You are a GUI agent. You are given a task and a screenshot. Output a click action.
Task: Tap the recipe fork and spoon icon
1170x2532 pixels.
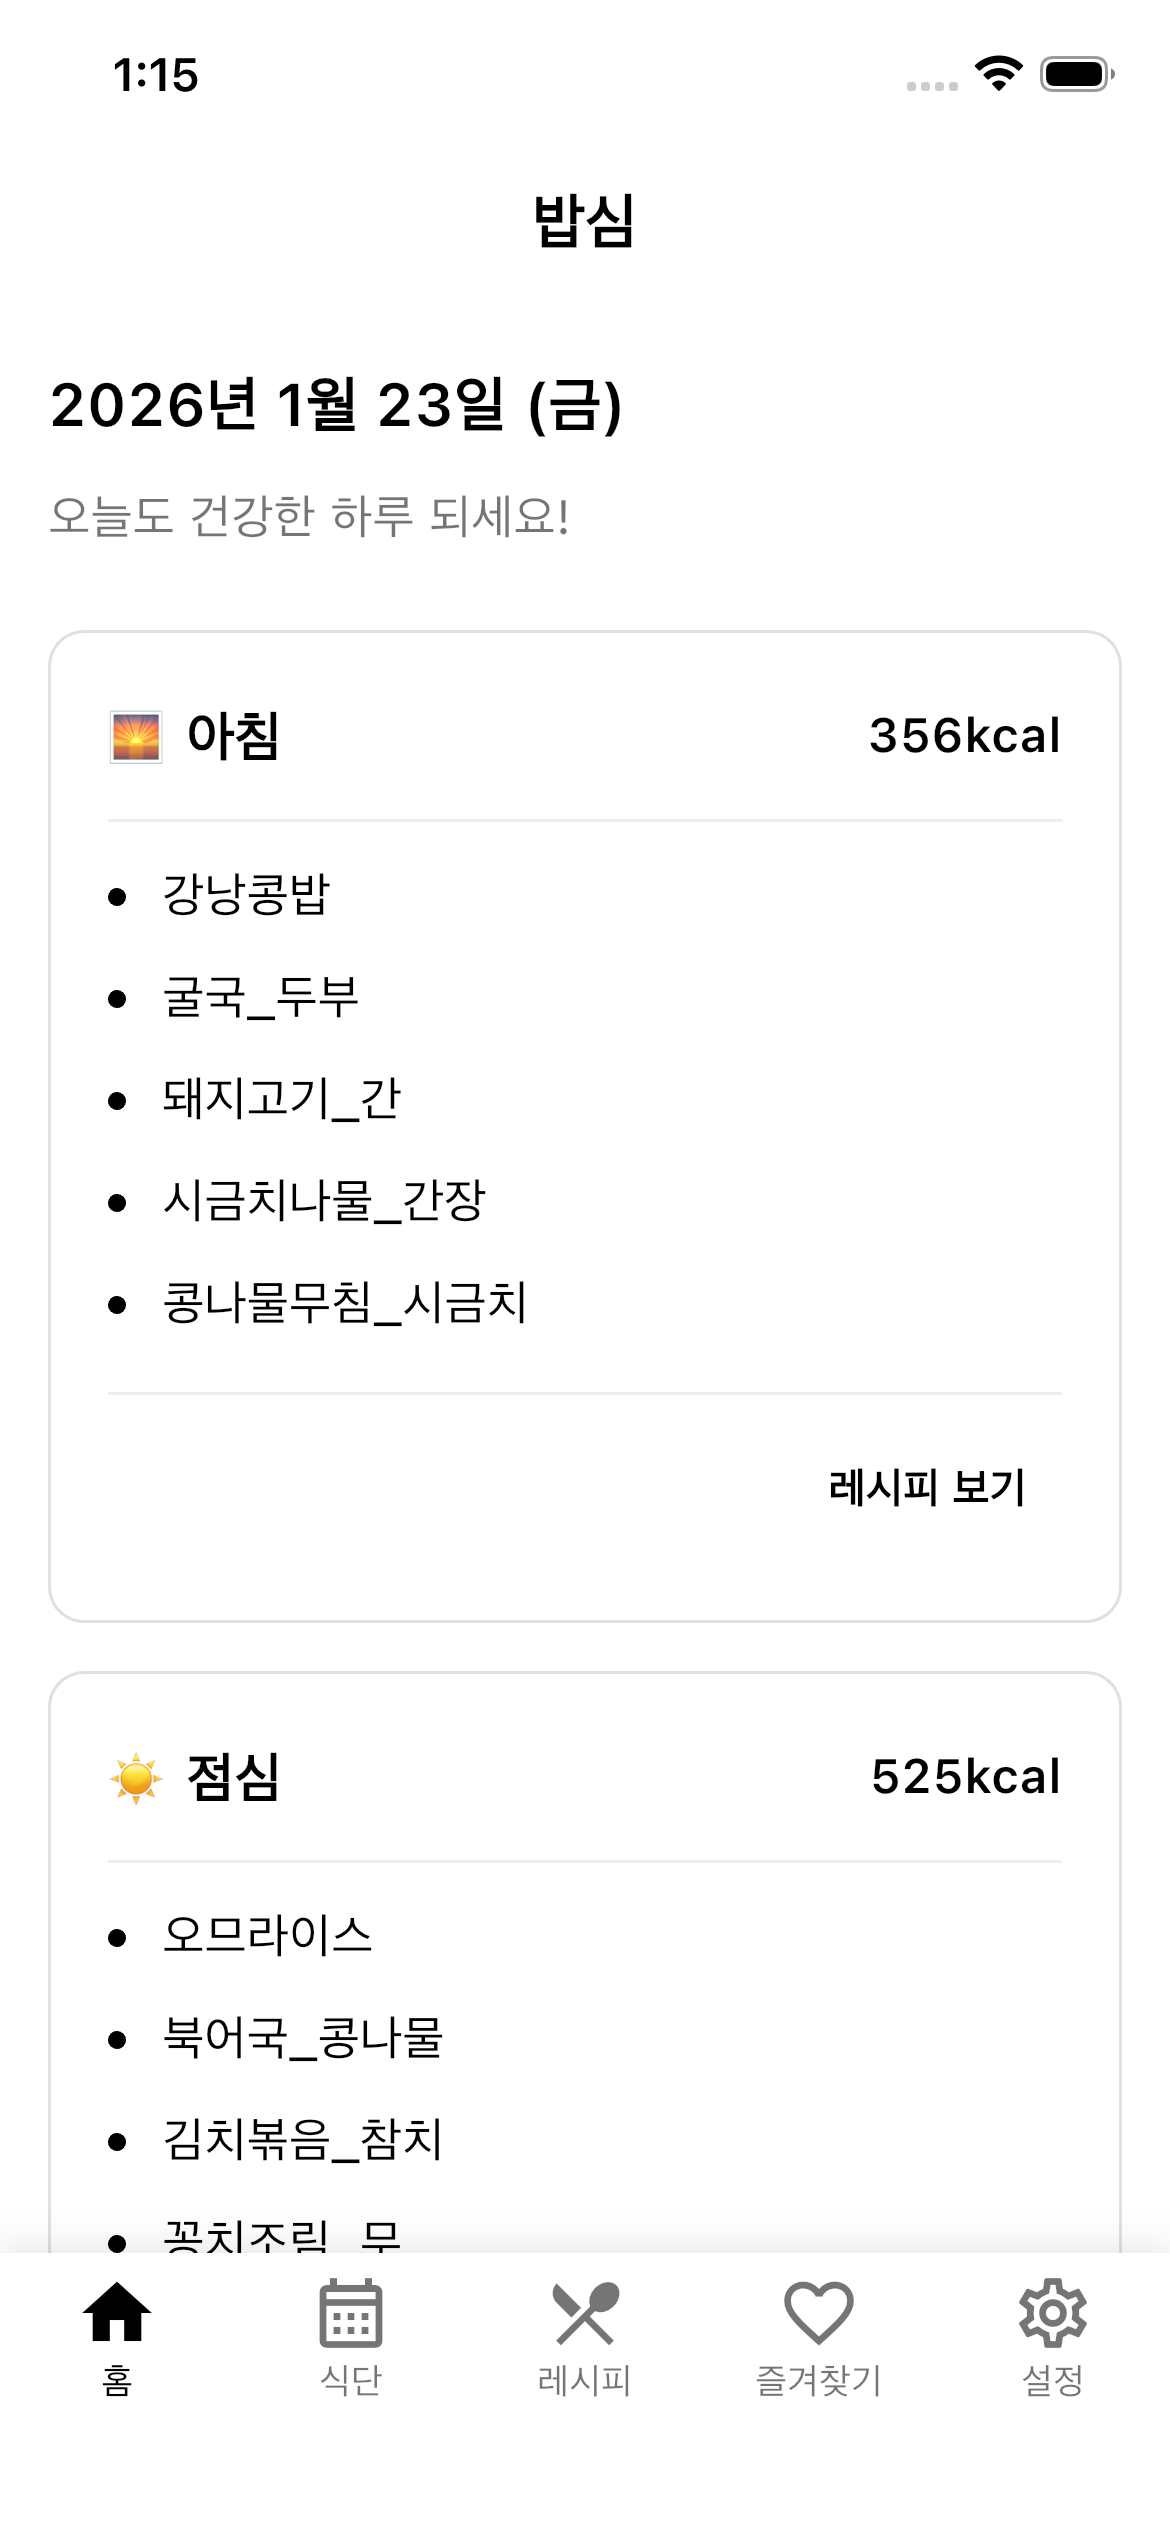click(585, 2313)
